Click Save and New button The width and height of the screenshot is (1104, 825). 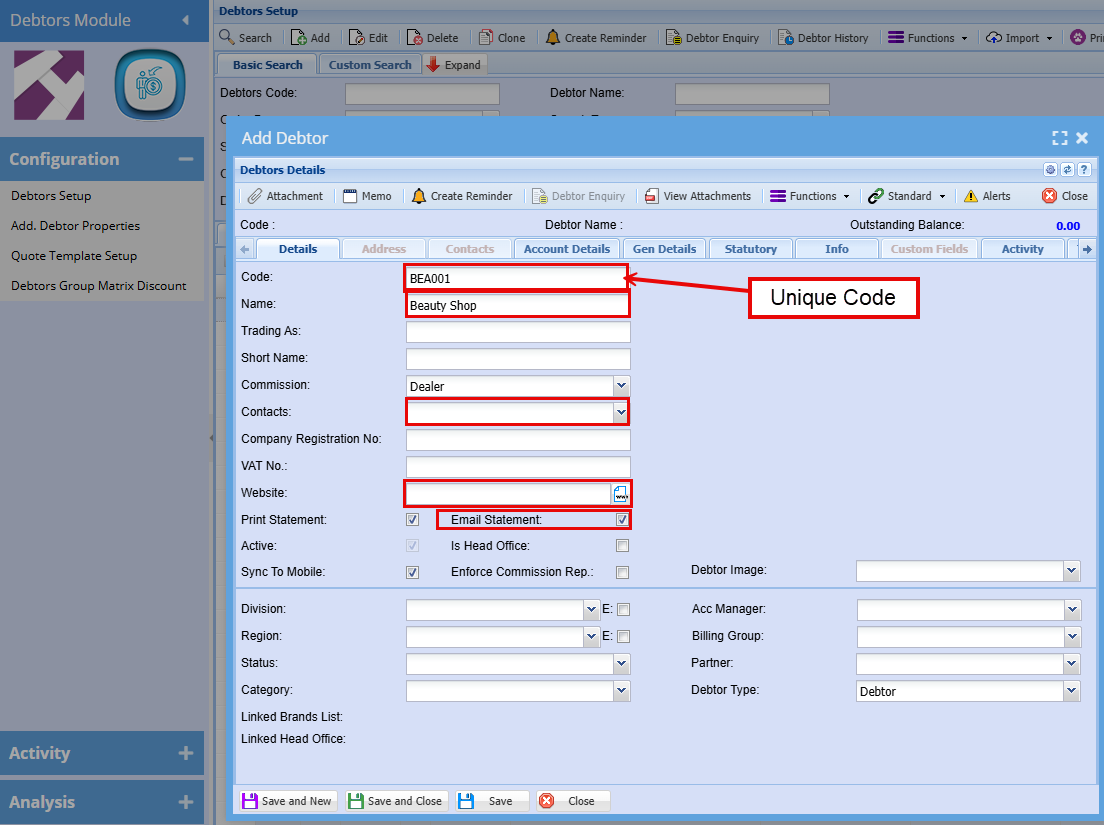point(287,801)
